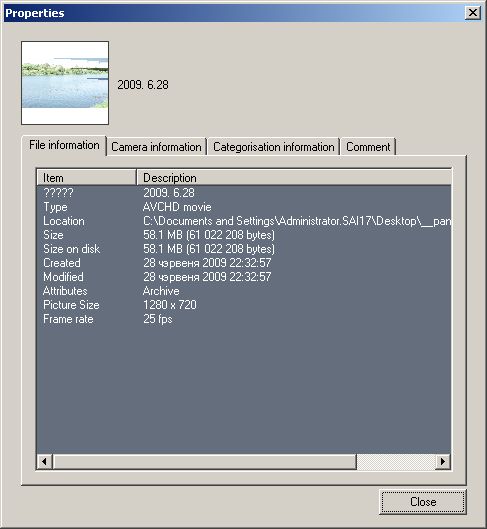This screenshot has height=529, width=487.
Task: Click the Item column header
Action: pos(86,177)
